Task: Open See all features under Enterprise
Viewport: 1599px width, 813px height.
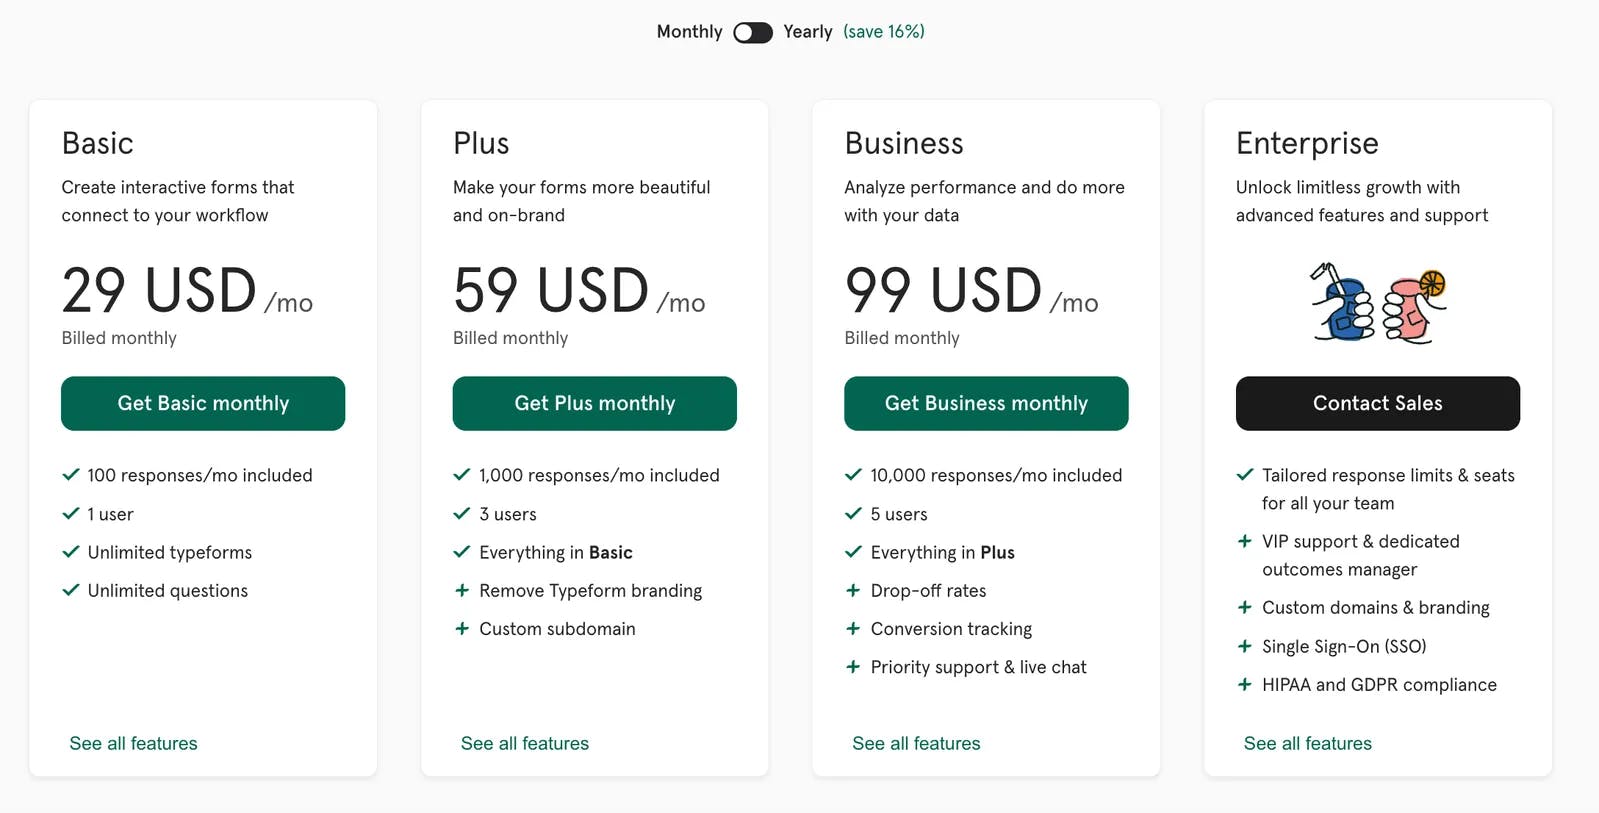Action: pos(1307,744)
